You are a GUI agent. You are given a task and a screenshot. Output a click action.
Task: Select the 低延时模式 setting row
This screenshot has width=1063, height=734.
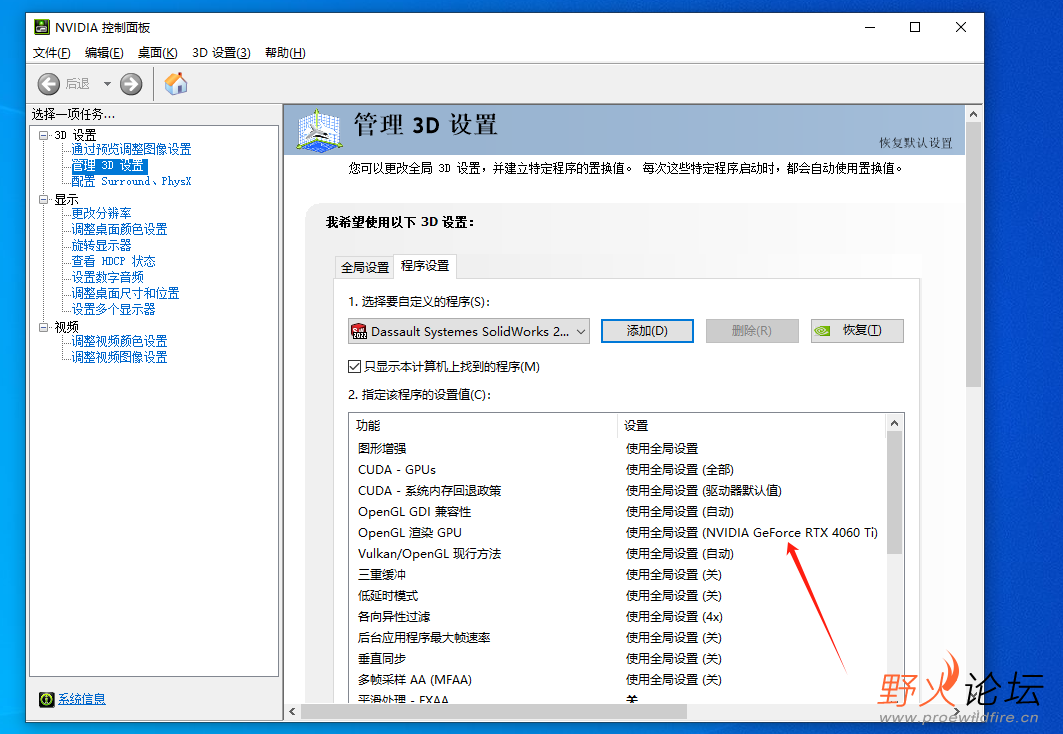617,596
